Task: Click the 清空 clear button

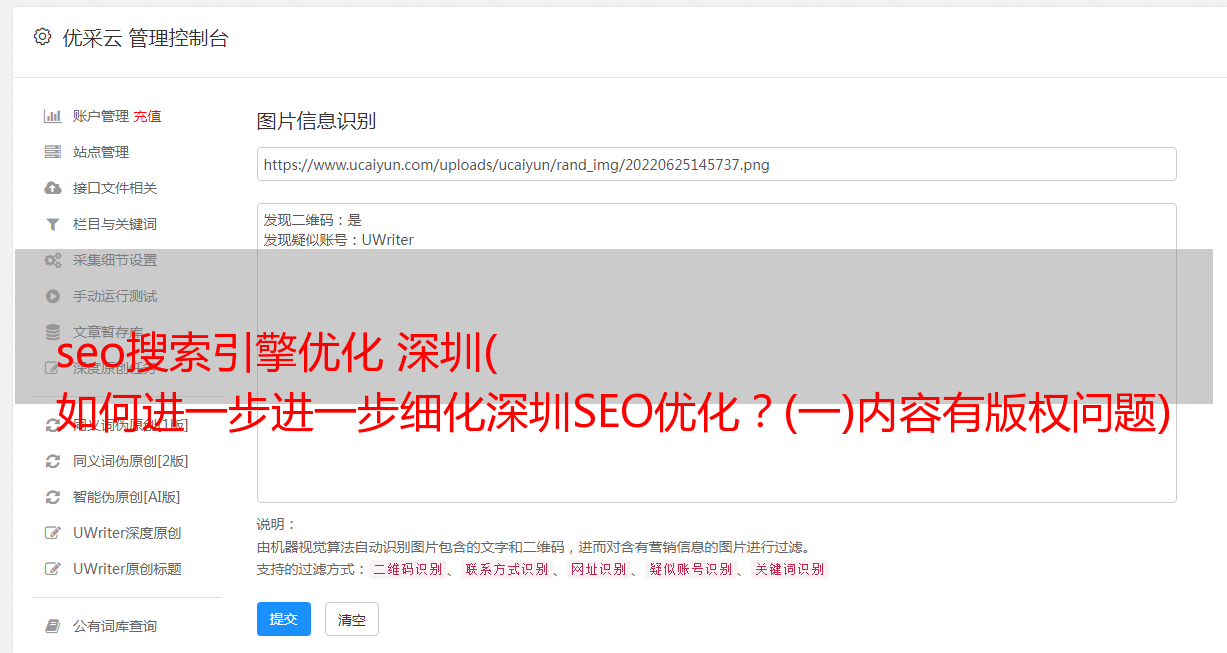Action: (352, 619)
